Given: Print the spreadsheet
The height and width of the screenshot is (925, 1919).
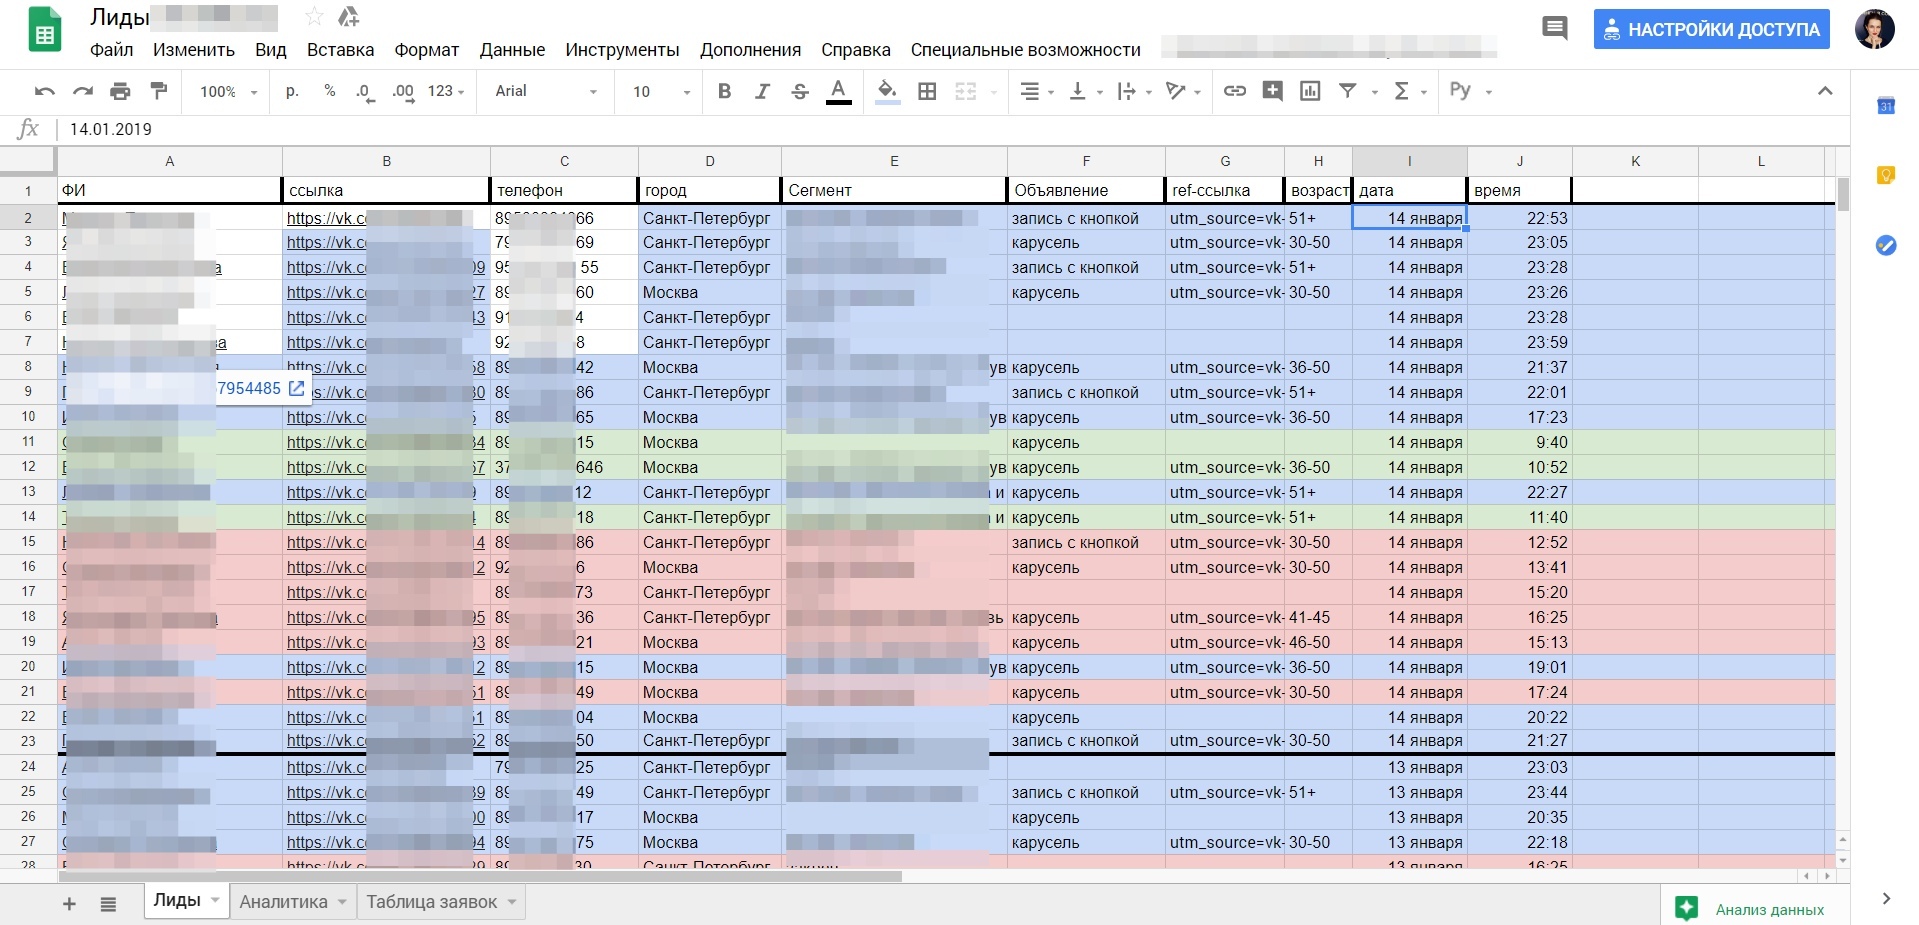Looking at the screenshot, I should (x=120, y=91).
